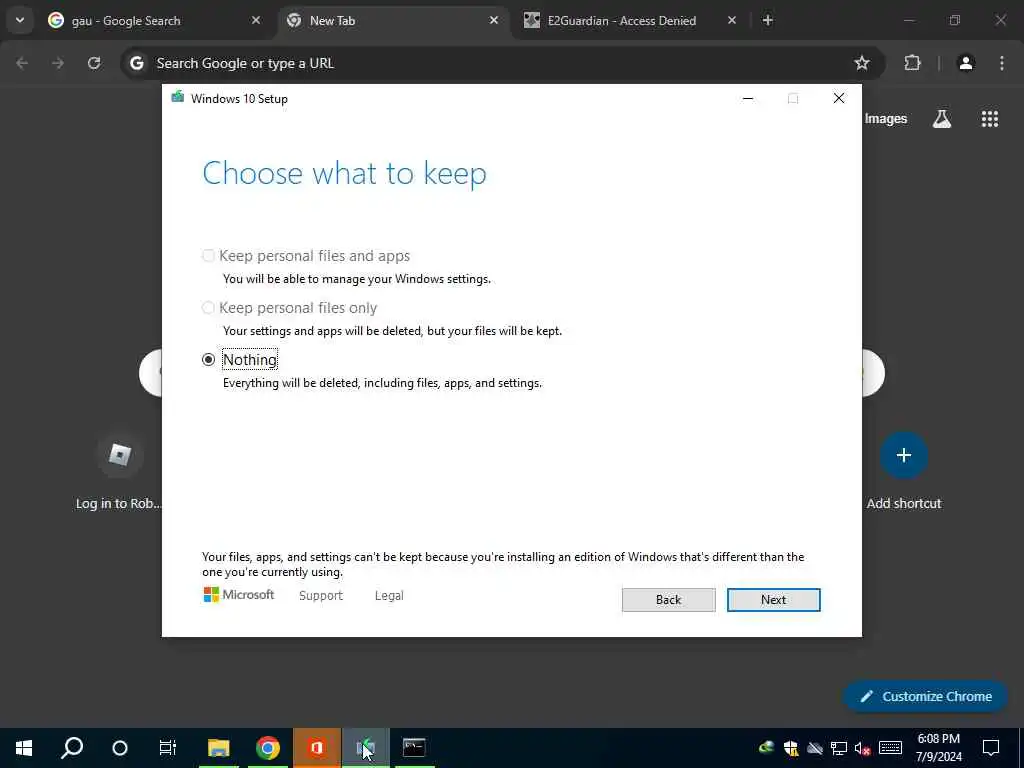This screenshot has height=768, width=1024.
Task: Switch to the gau - Google Search tab
Action: point(125,21)
